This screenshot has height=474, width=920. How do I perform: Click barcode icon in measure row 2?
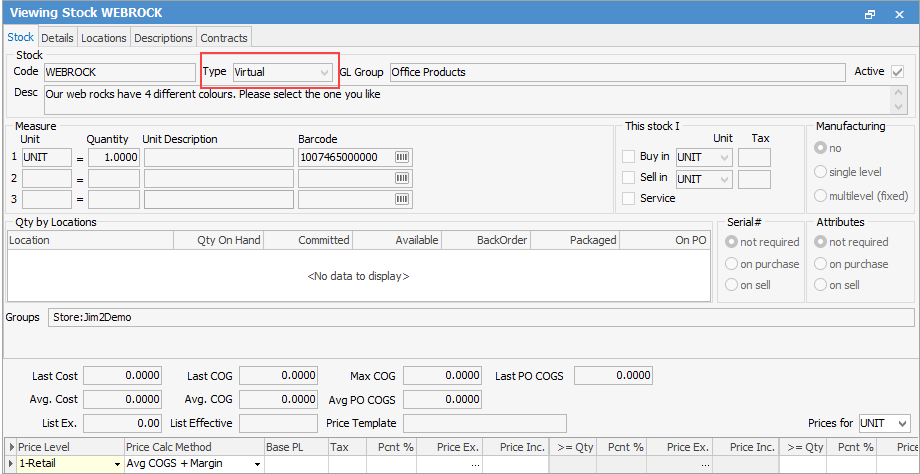pos(403,179)
